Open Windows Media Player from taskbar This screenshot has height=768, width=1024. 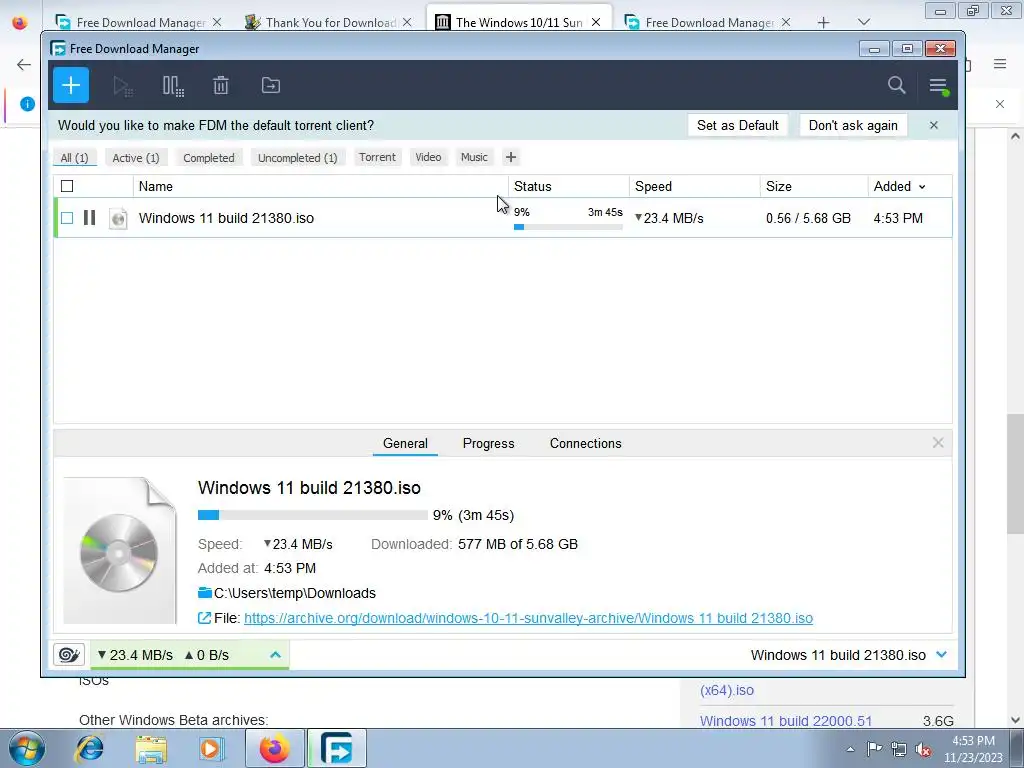pos(210,748)
